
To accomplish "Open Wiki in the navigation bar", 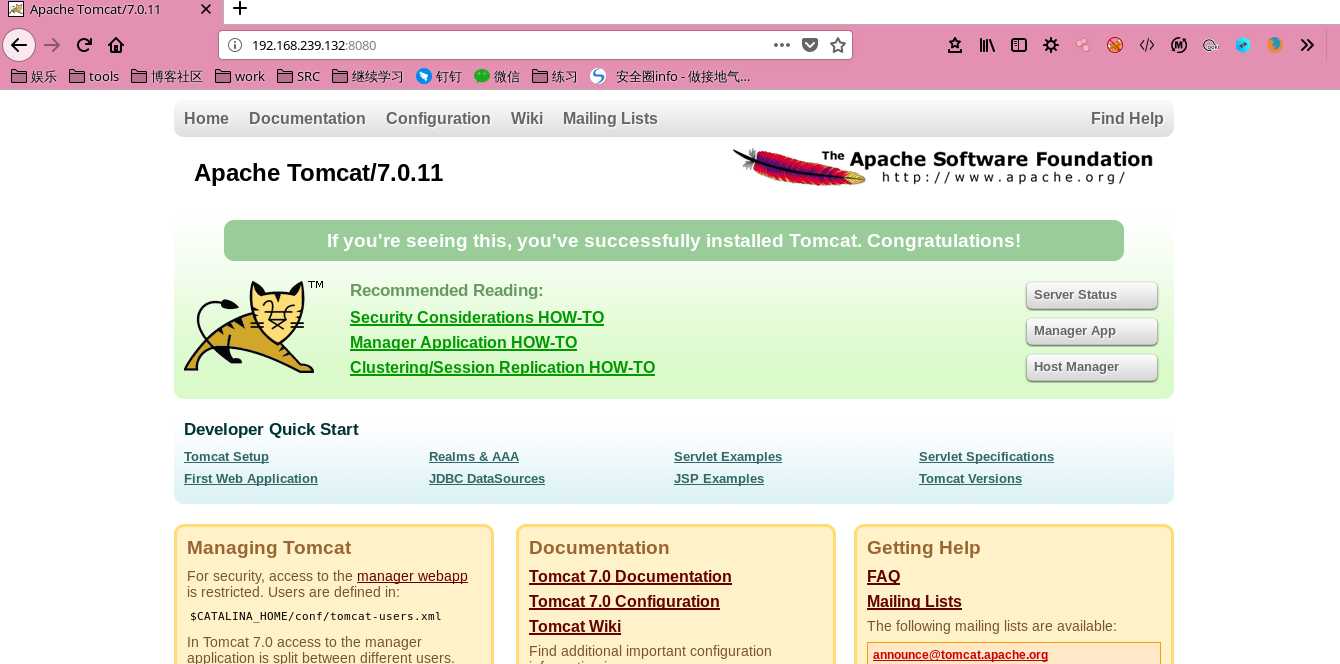I will (x=527, y=118).
